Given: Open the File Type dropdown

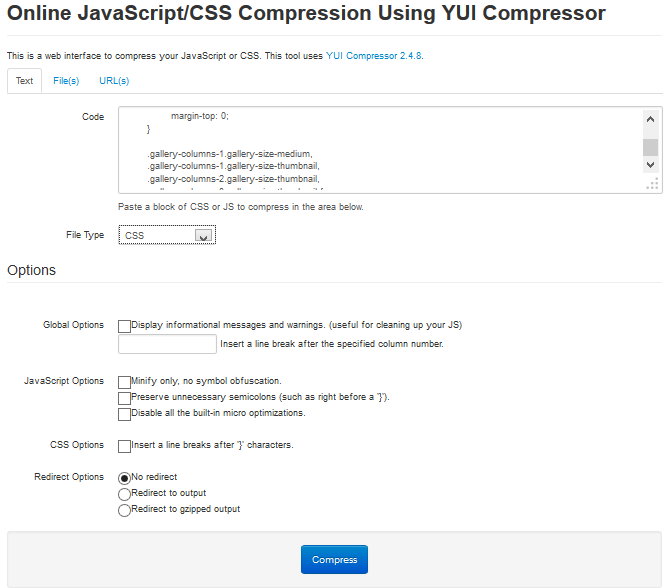Looking at the screenshot, I should [166, 236].
